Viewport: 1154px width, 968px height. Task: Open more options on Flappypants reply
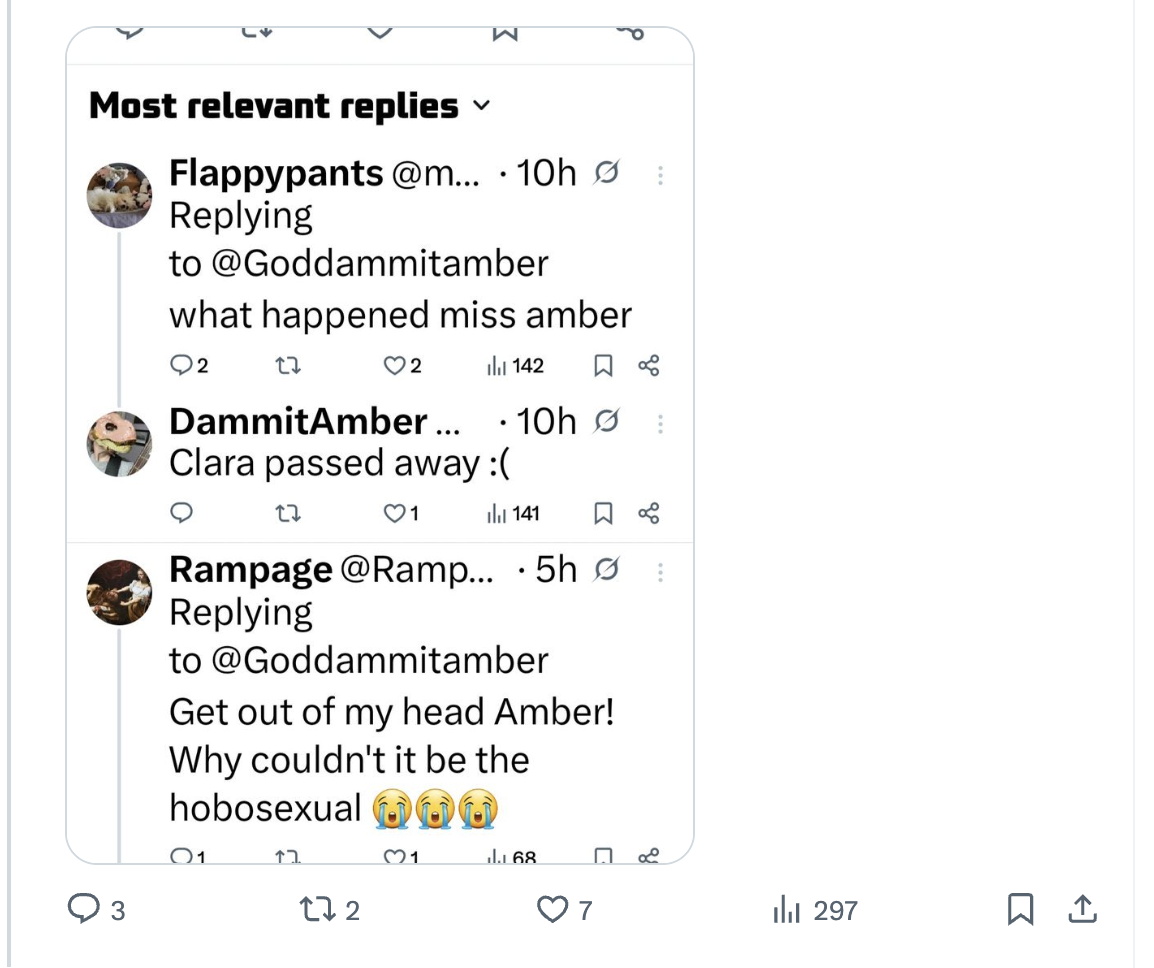click(660, 175)
